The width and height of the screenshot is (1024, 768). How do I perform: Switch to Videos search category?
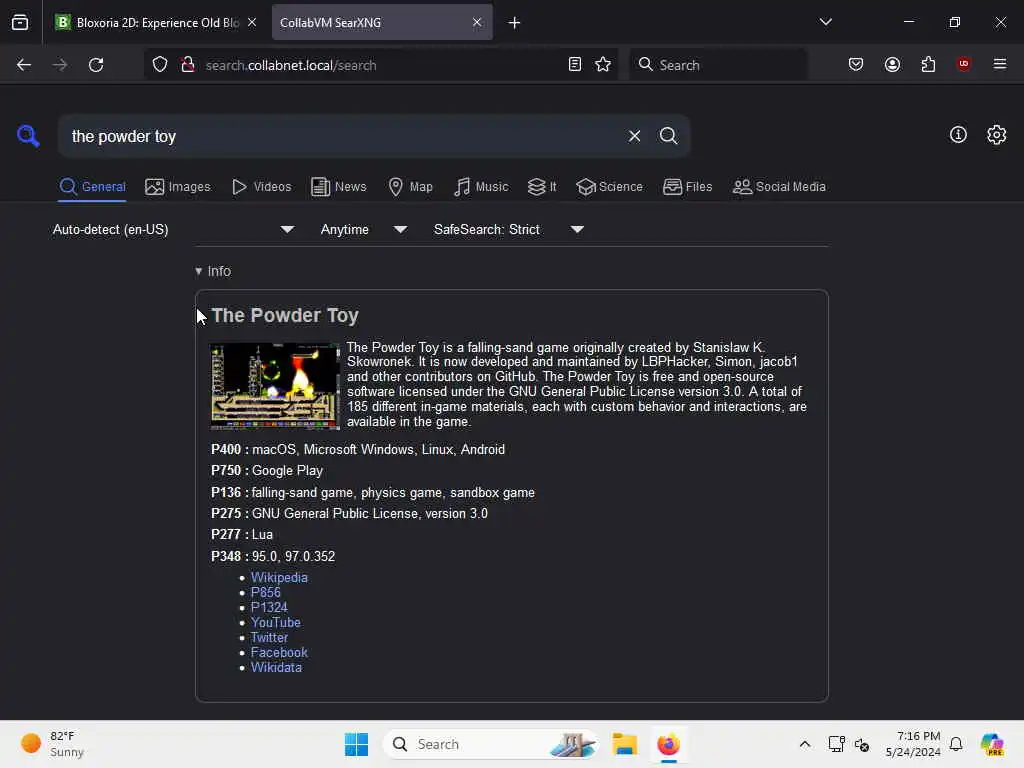tap(261, 187)
